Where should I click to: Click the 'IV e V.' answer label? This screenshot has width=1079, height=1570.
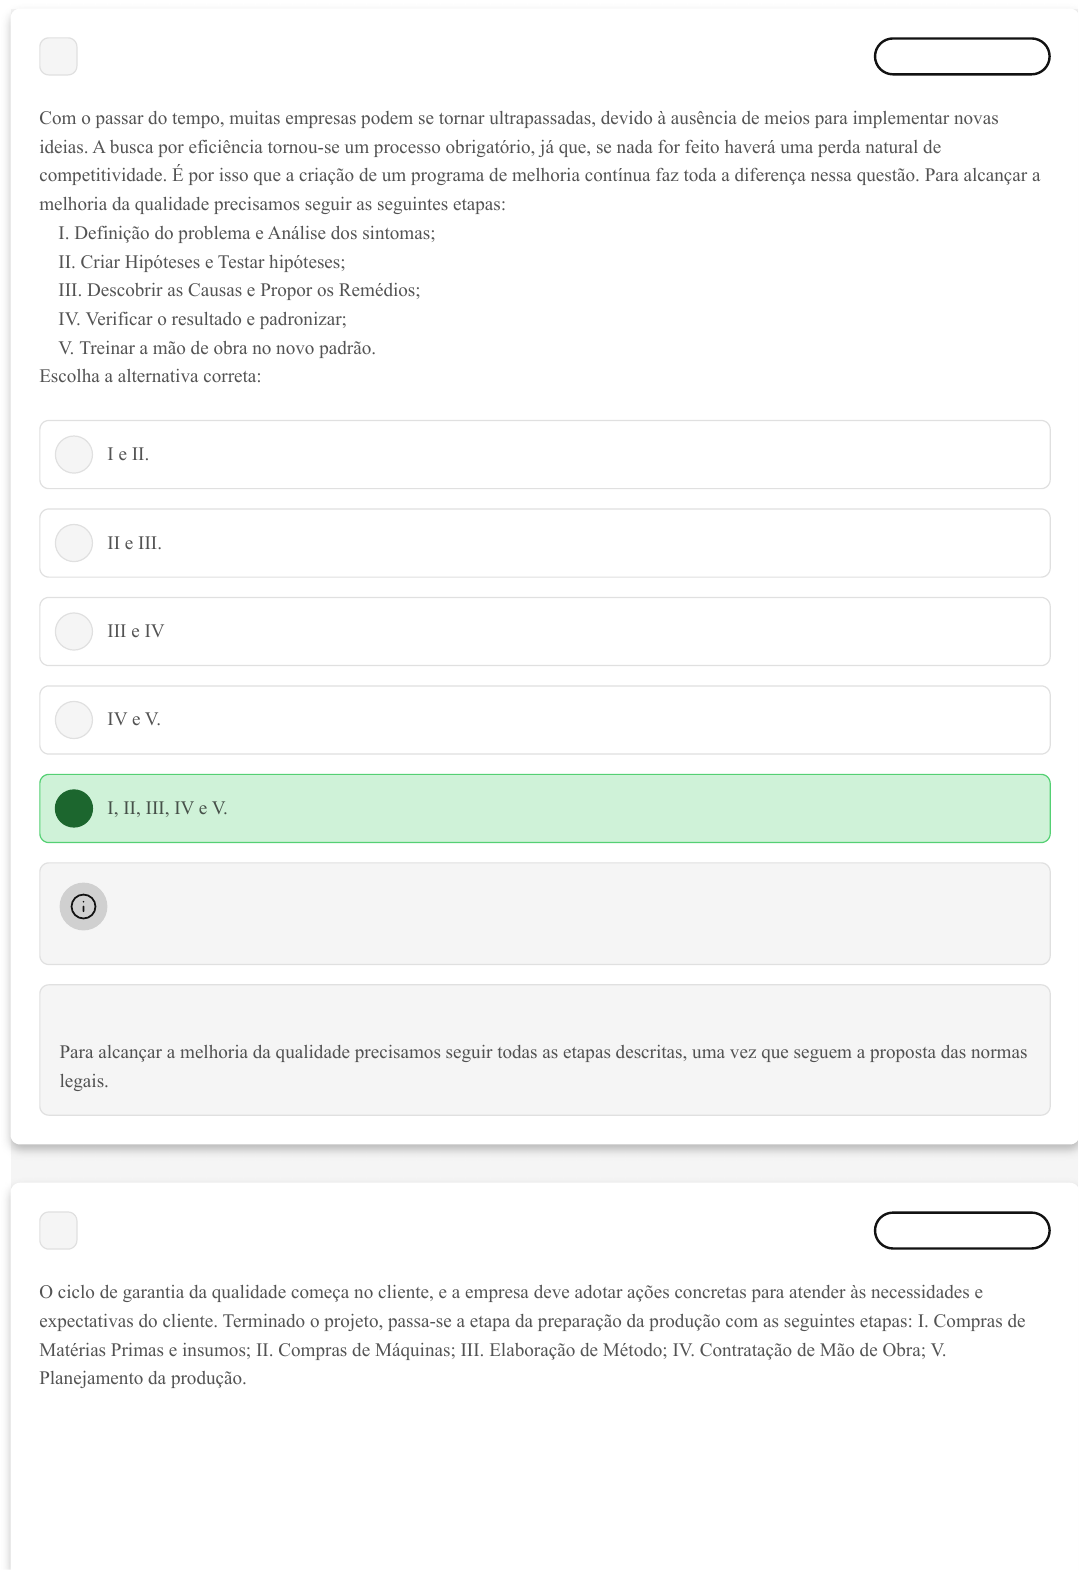tap(133, 720)
